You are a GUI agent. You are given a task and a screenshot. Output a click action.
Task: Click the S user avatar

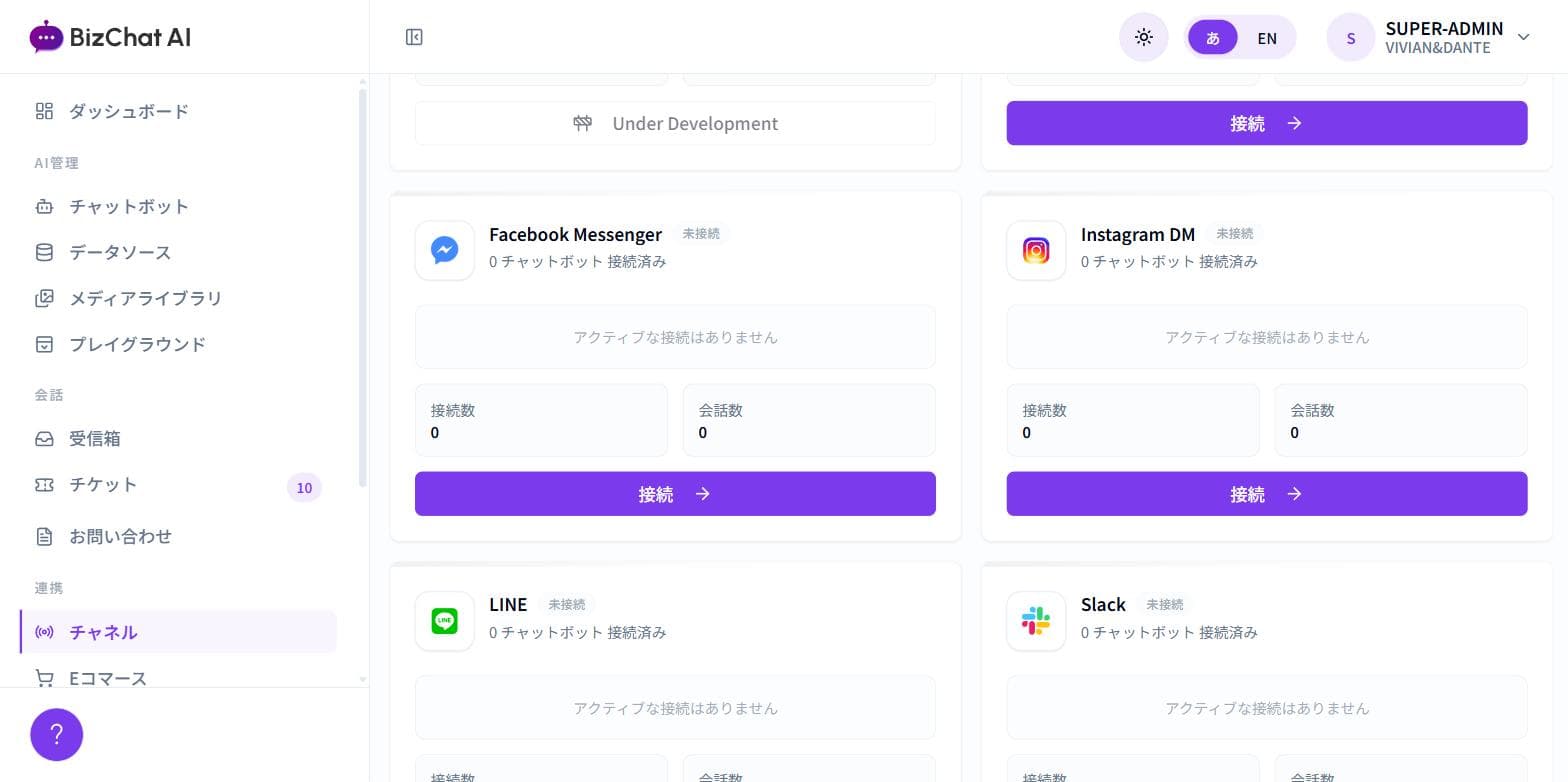point(1351,38)
